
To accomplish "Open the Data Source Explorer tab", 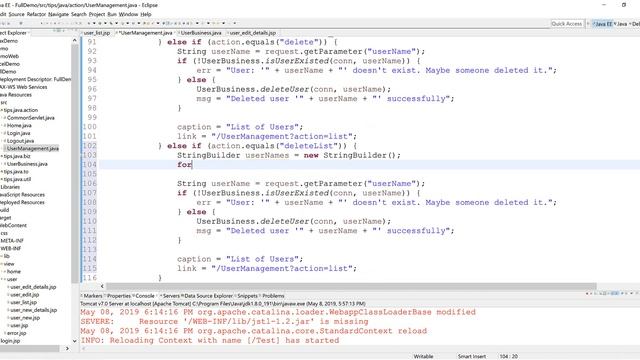I will coord(208,296).
